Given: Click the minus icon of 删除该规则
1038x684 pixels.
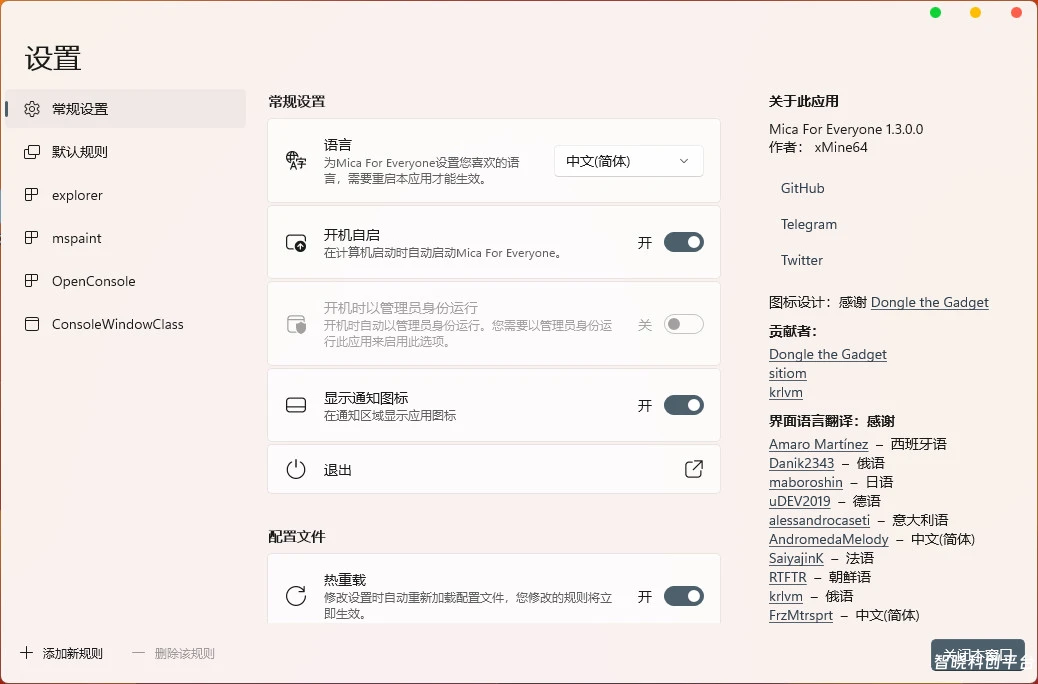Looking at the screenshot, I should pos(138,653).
